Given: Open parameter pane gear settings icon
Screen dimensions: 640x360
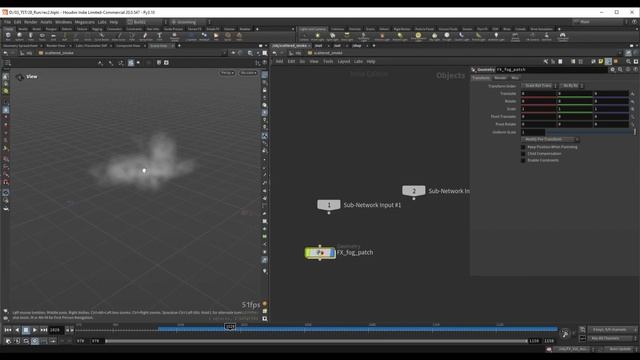Looking at the screenshot, I should coord(613,70).
